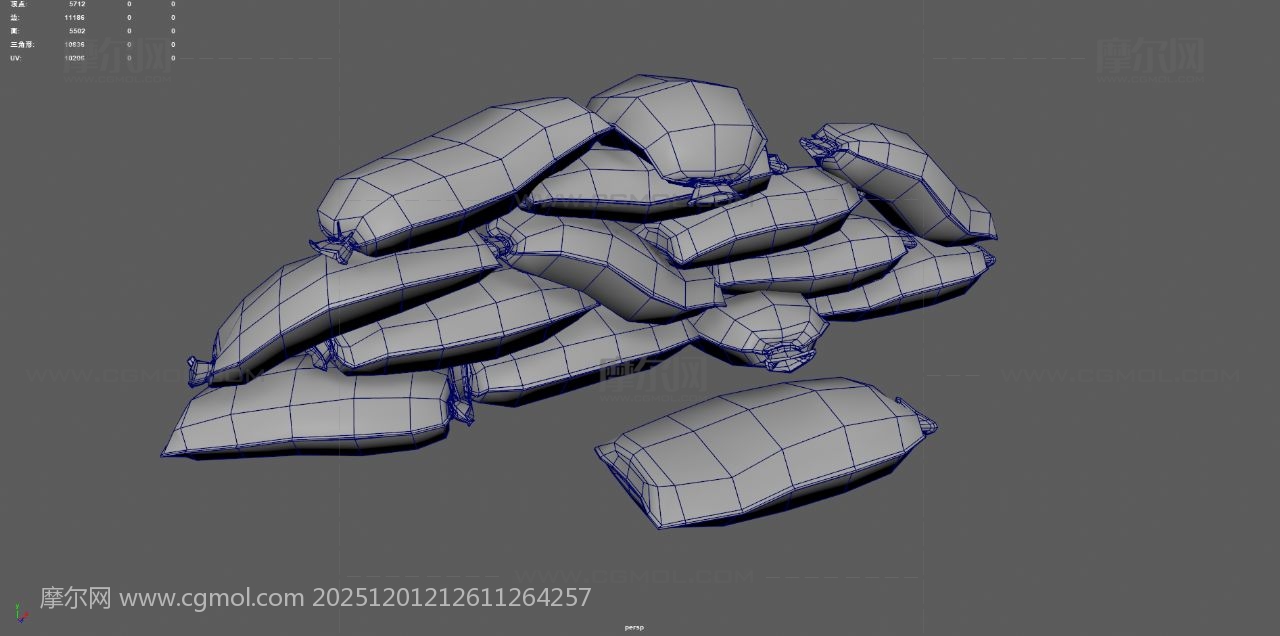Click the vertex count value 5712
Viewport: 1280px width, 636px height.
click(77, 4)
